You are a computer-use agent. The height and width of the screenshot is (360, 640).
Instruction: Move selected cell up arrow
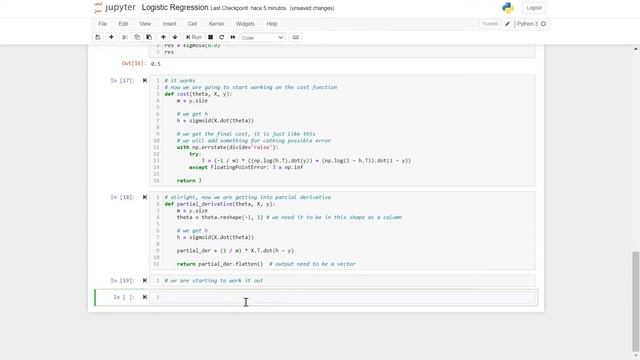tap(163, 37)
